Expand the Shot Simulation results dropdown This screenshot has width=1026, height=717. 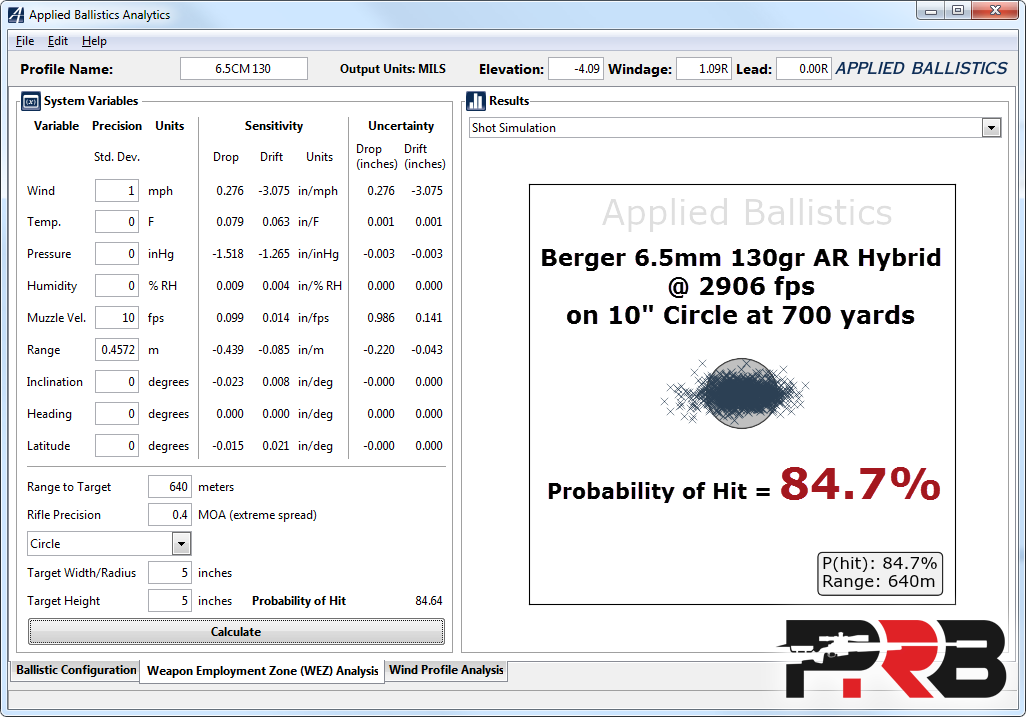pos(991,128)
